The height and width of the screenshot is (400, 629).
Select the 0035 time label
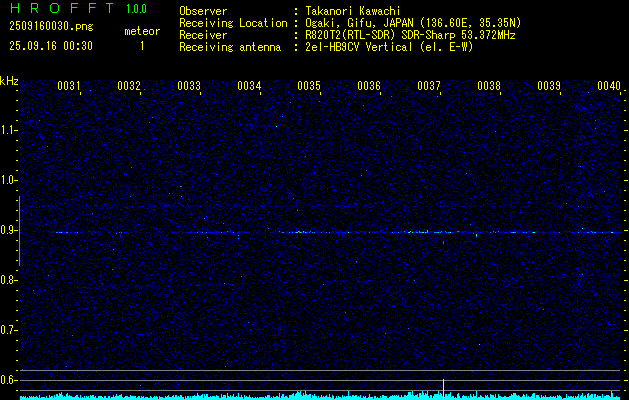(308, 85)
